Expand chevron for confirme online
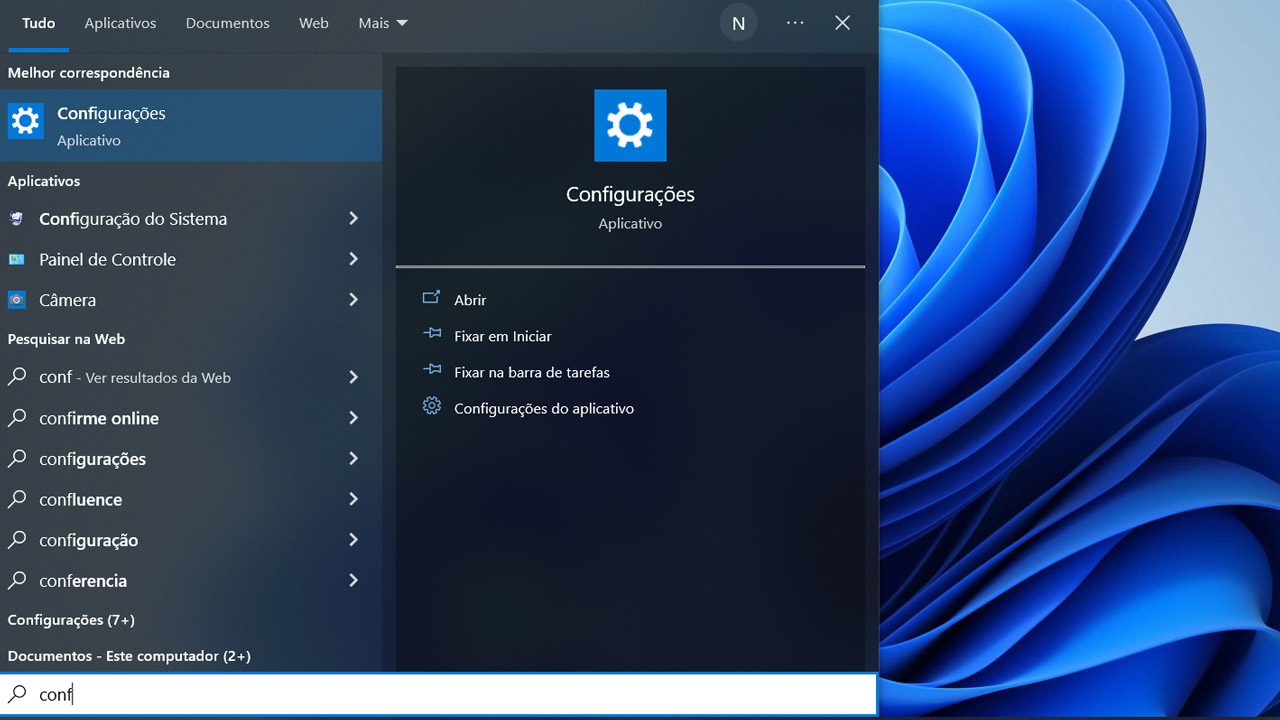The image size is (1280, 720). click(353, 418)
